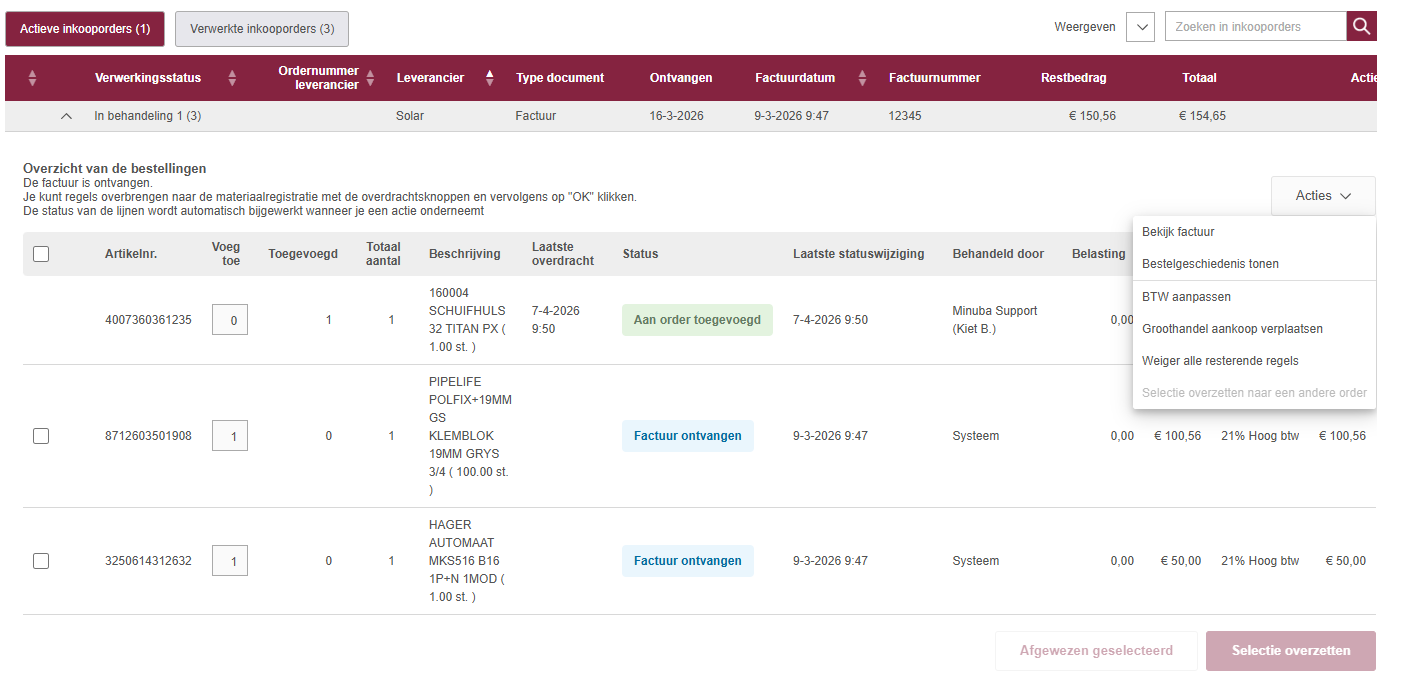This screenshot has width=1415, height=680.
Task: Select checkbox for article 8712603501908
Action: pyautogui.click(x=41, y=436)
